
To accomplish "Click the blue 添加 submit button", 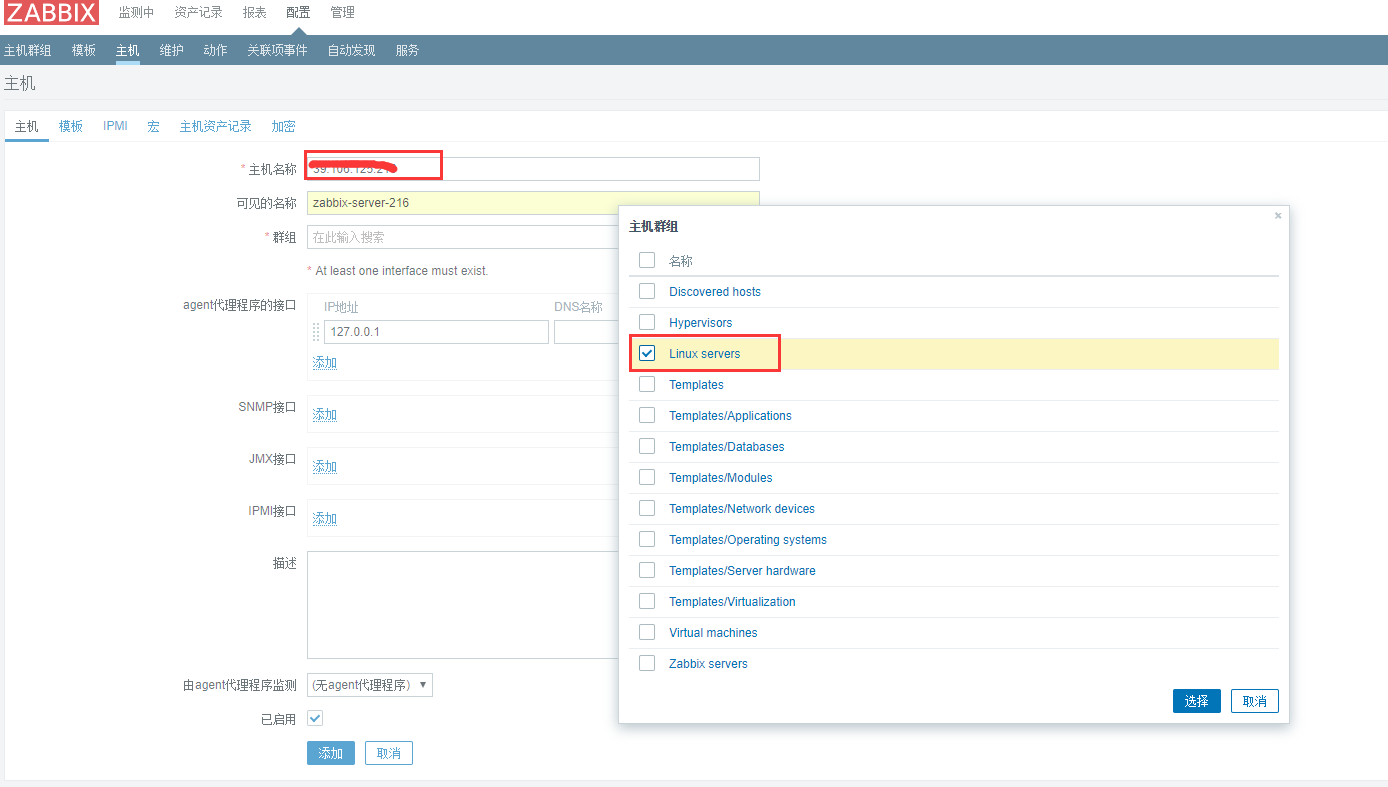I will [331, 753].
